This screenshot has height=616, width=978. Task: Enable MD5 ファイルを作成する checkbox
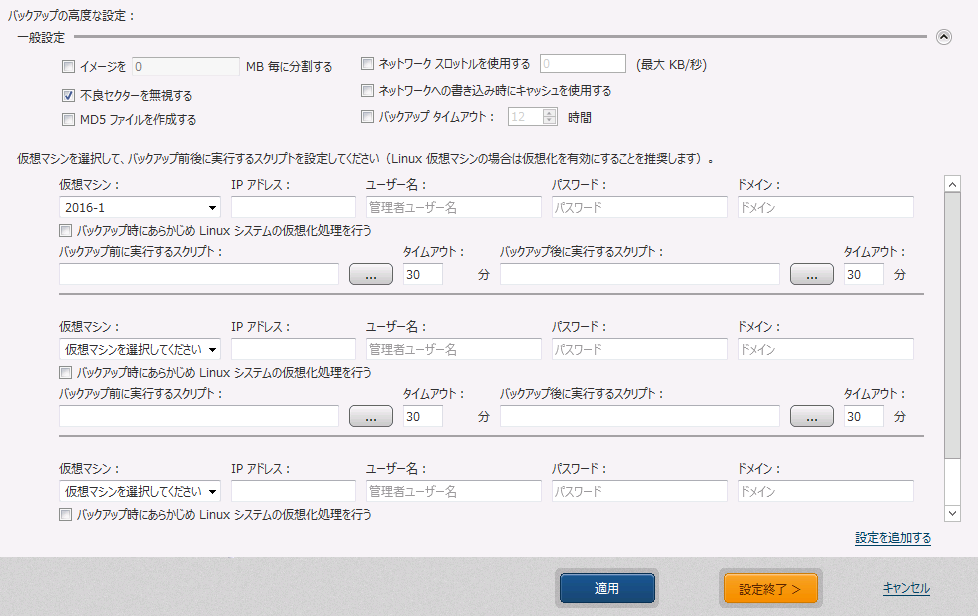point(68,120)
